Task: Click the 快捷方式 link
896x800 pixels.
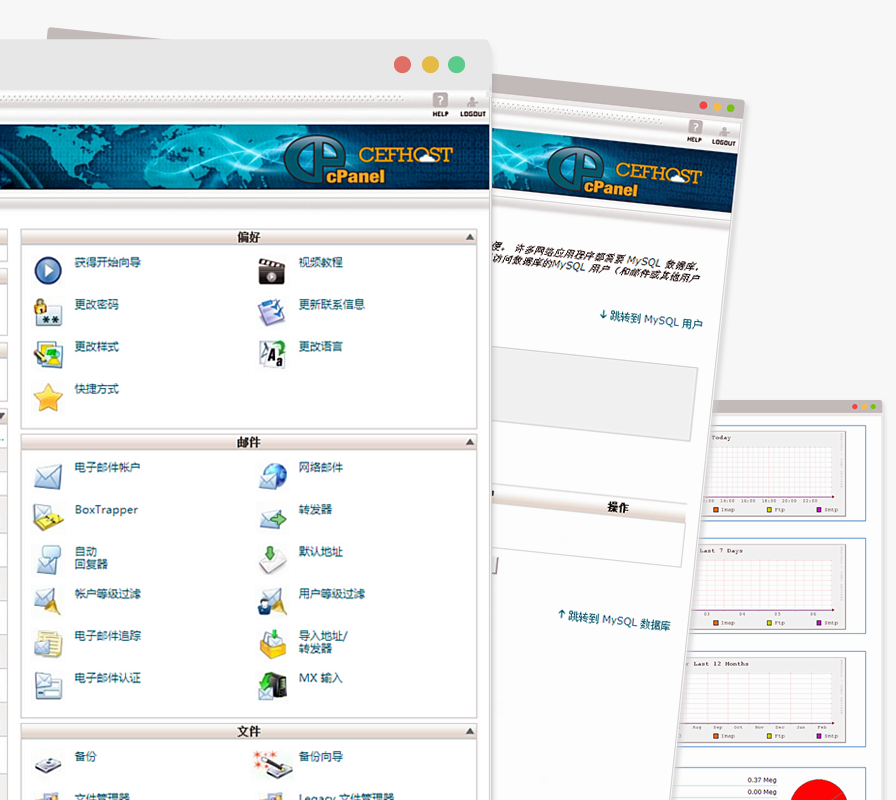Action: point(97,389)
